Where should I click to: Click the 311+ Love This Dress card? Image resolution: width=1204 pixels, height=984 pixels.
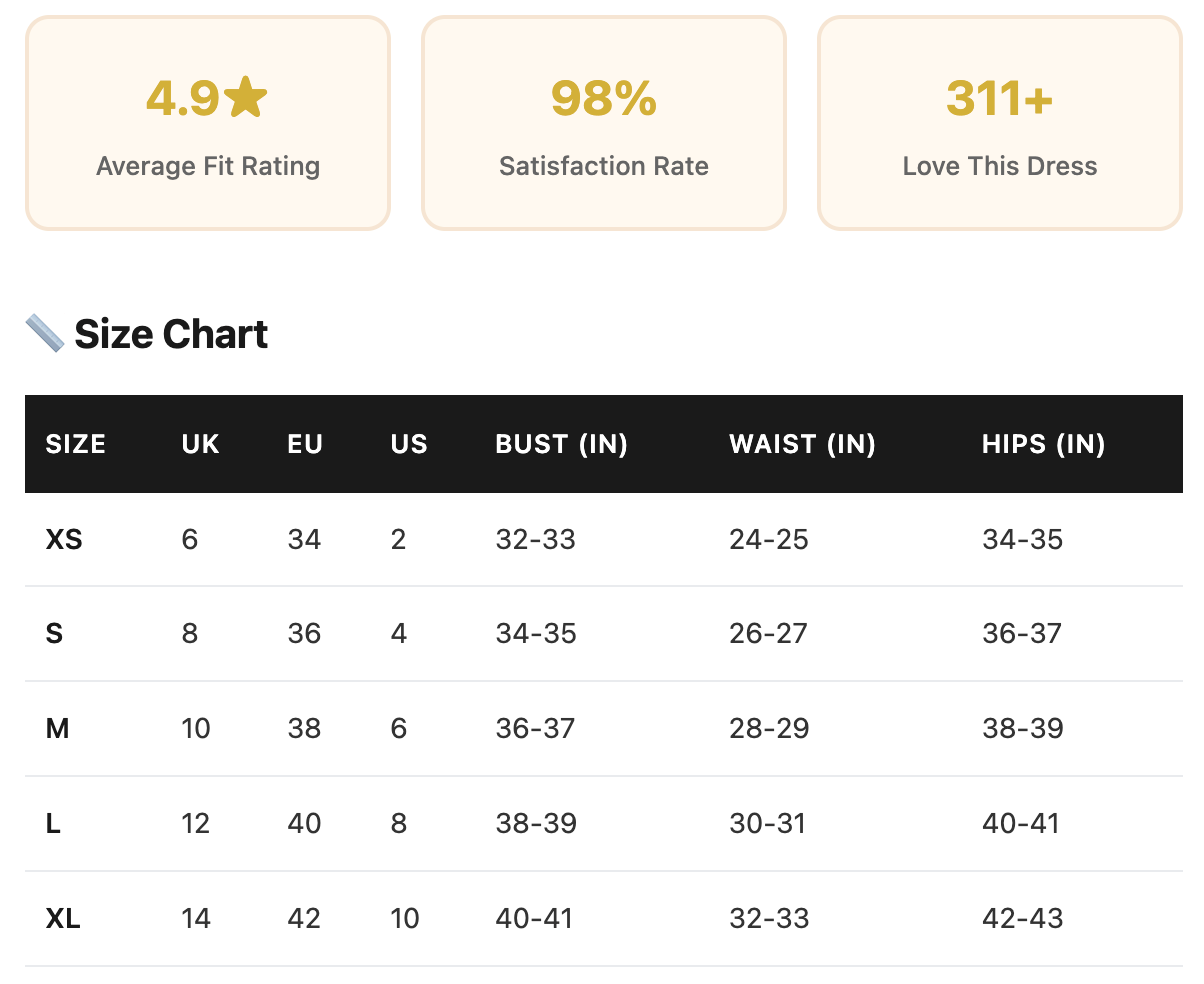(1000, 123)
